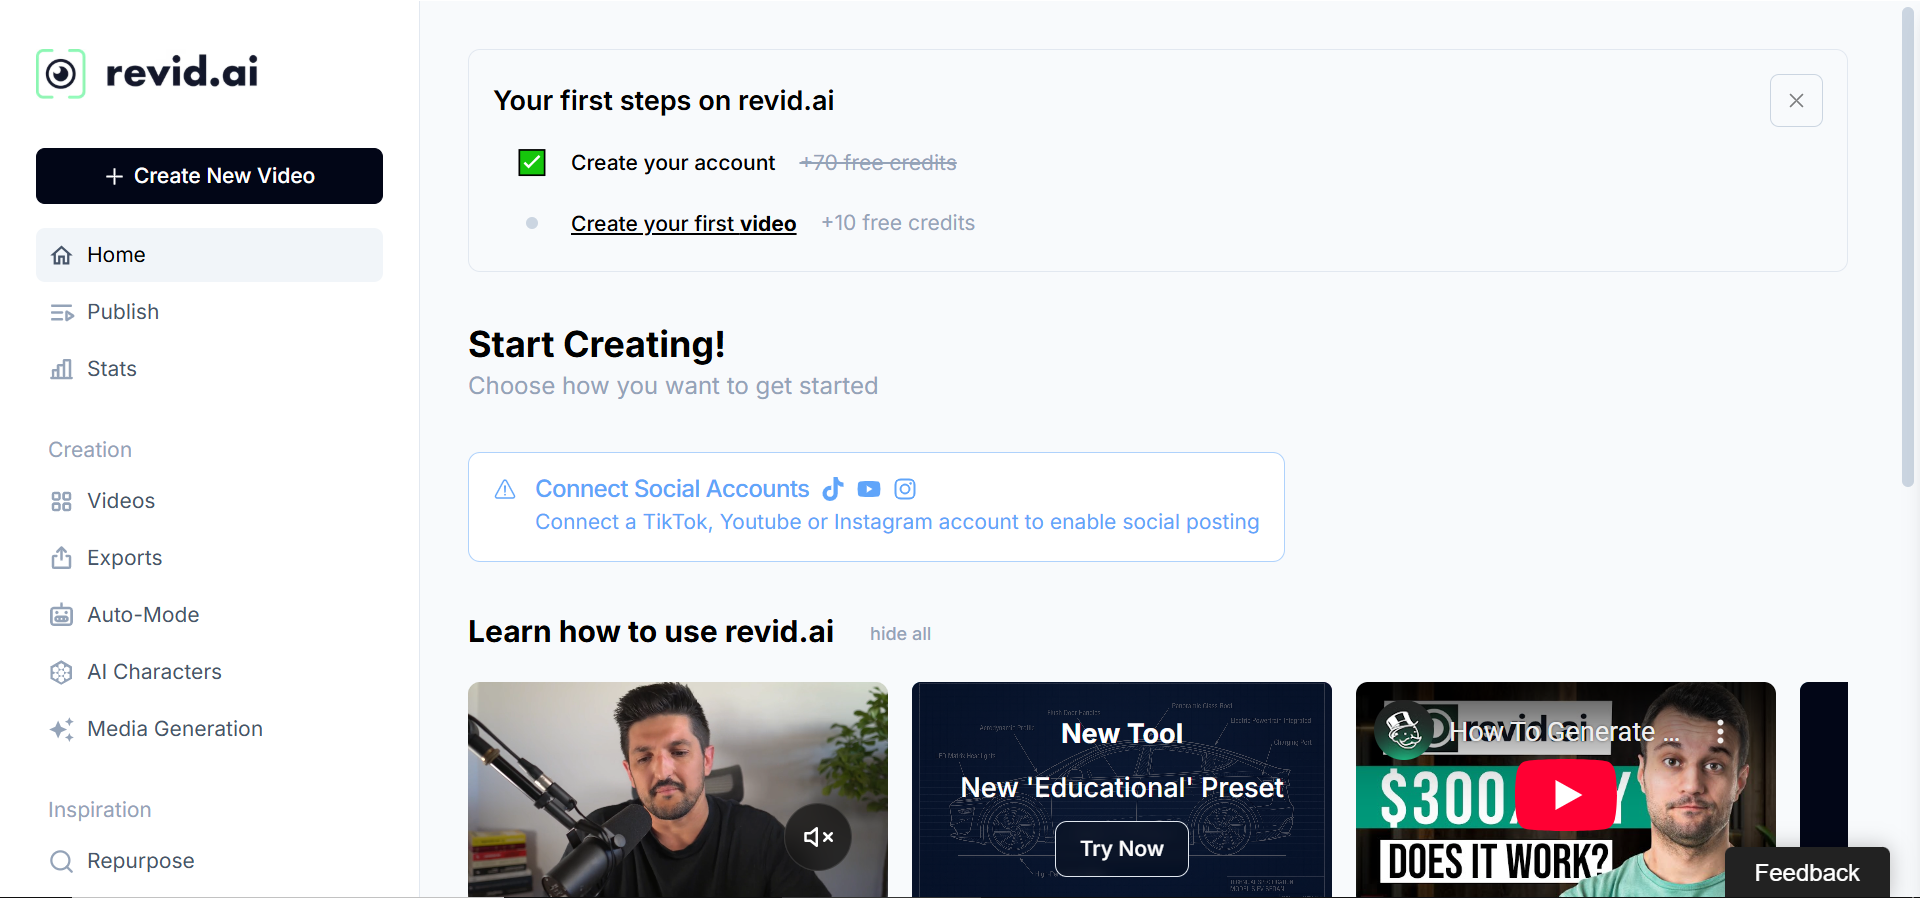Click the Instagram icon in Connect Social Accounts
The width and height of the screenshot is (1920, 898).
[905, 489]
